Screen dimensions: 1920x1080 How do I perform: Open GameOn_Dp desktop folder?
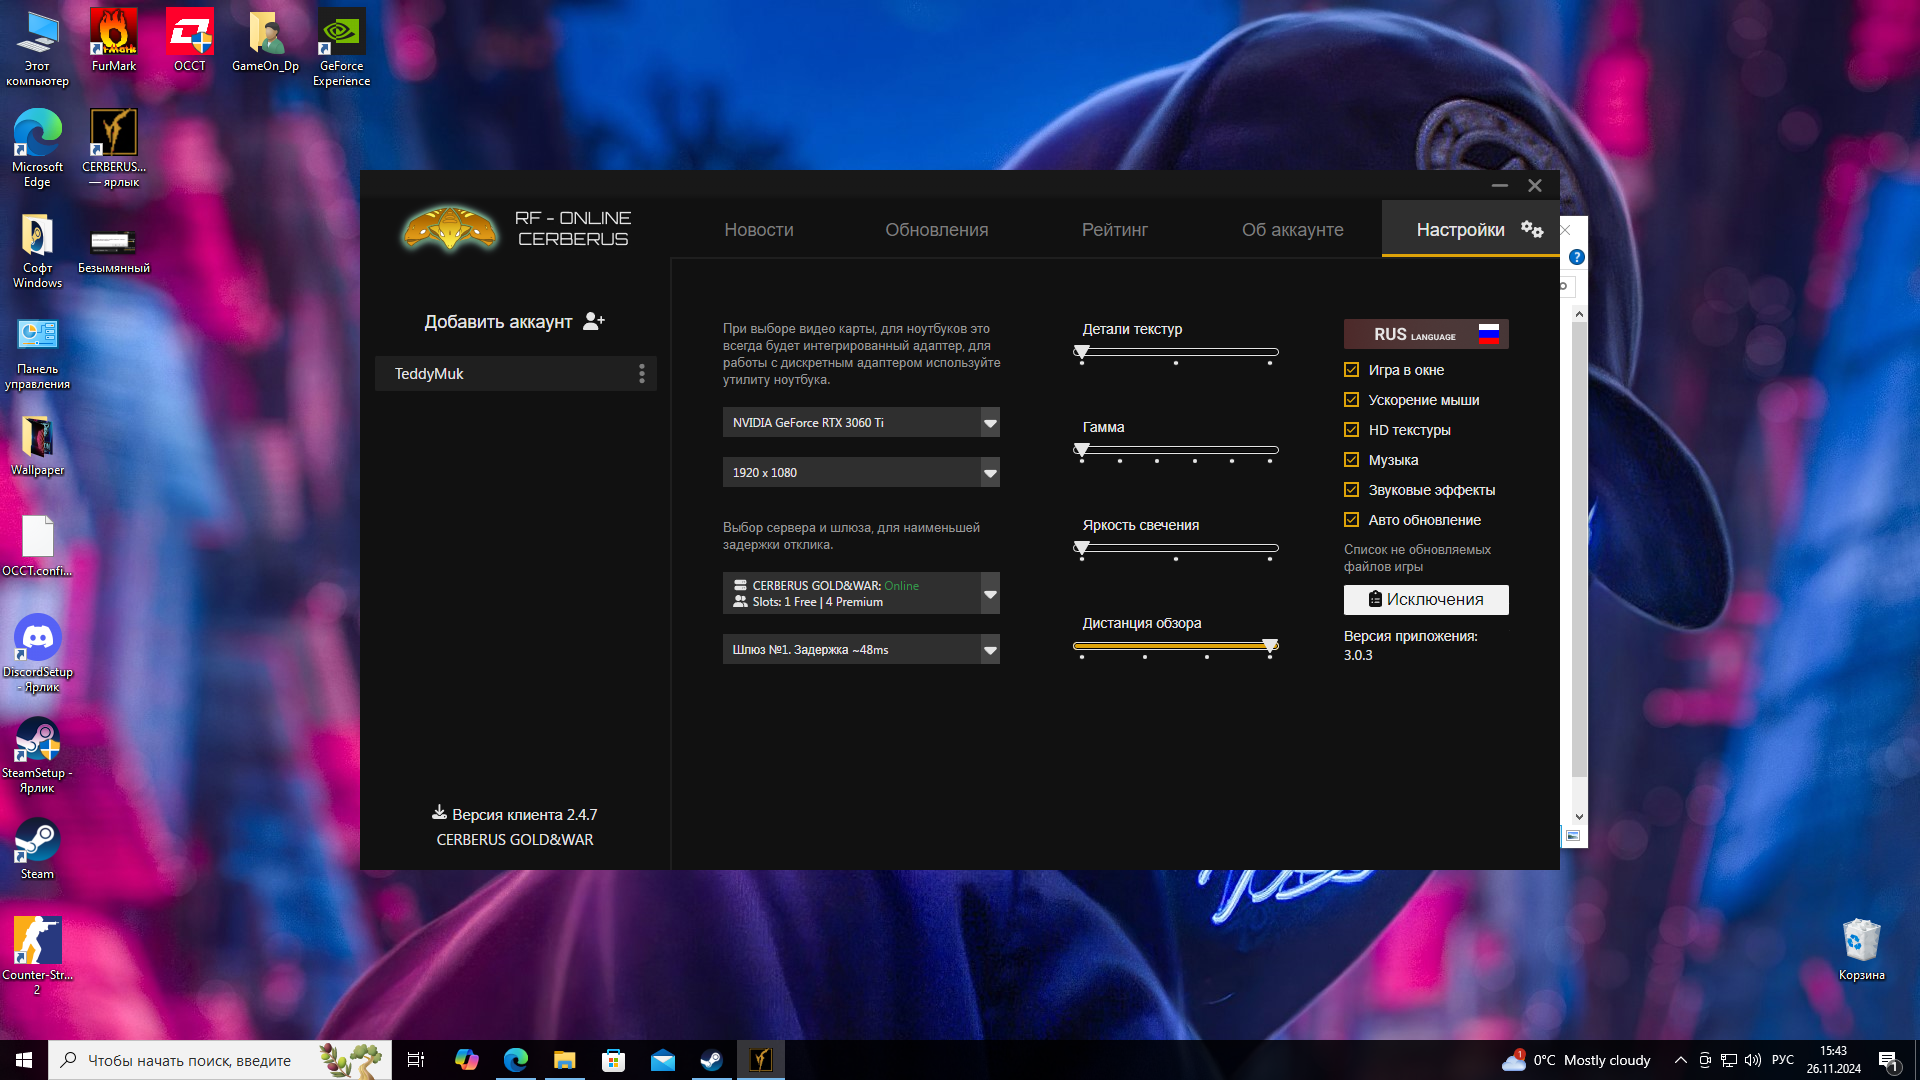[x=265, y=41]
